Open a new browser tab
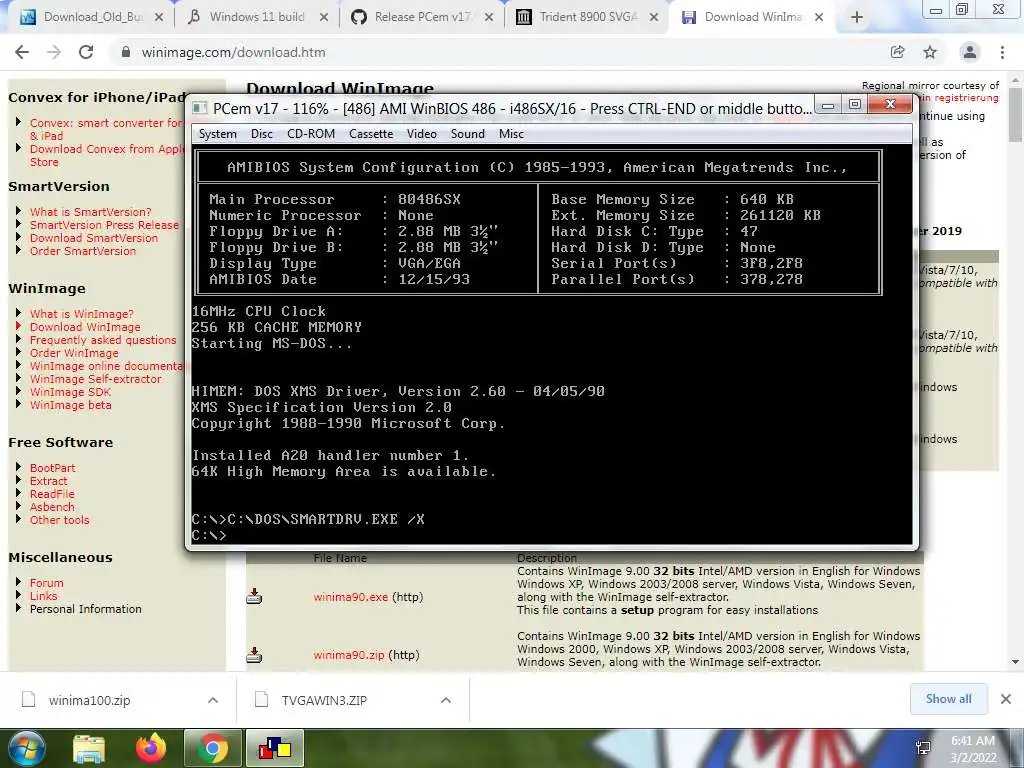This screenshot has height=768, width=1024. click(x=857, y=18)
